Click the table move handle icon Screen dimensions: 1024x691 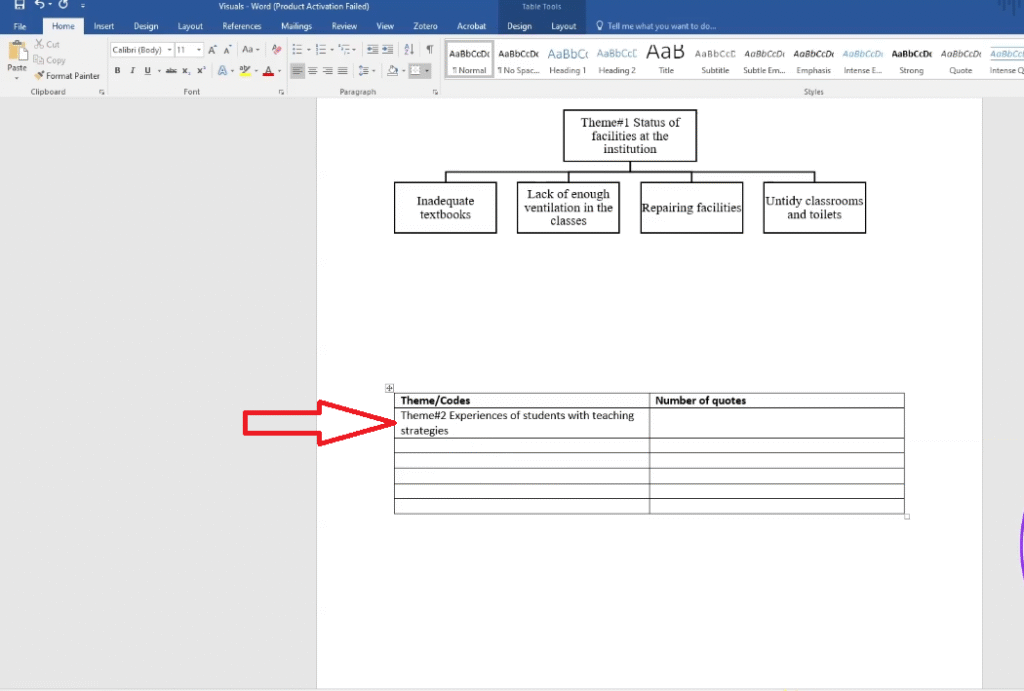(389, 388)
